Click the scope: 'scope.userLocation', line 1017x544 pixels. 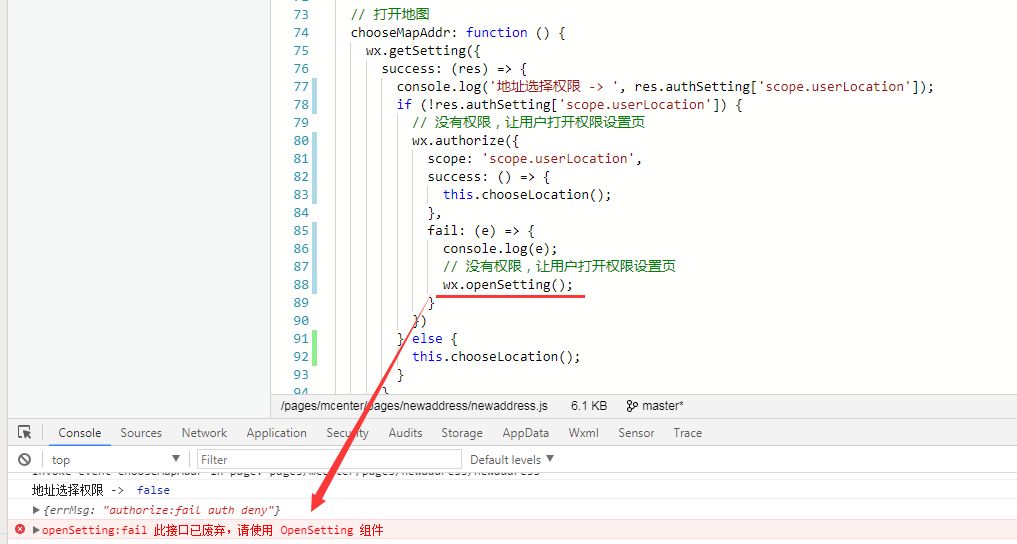point(534,158)
